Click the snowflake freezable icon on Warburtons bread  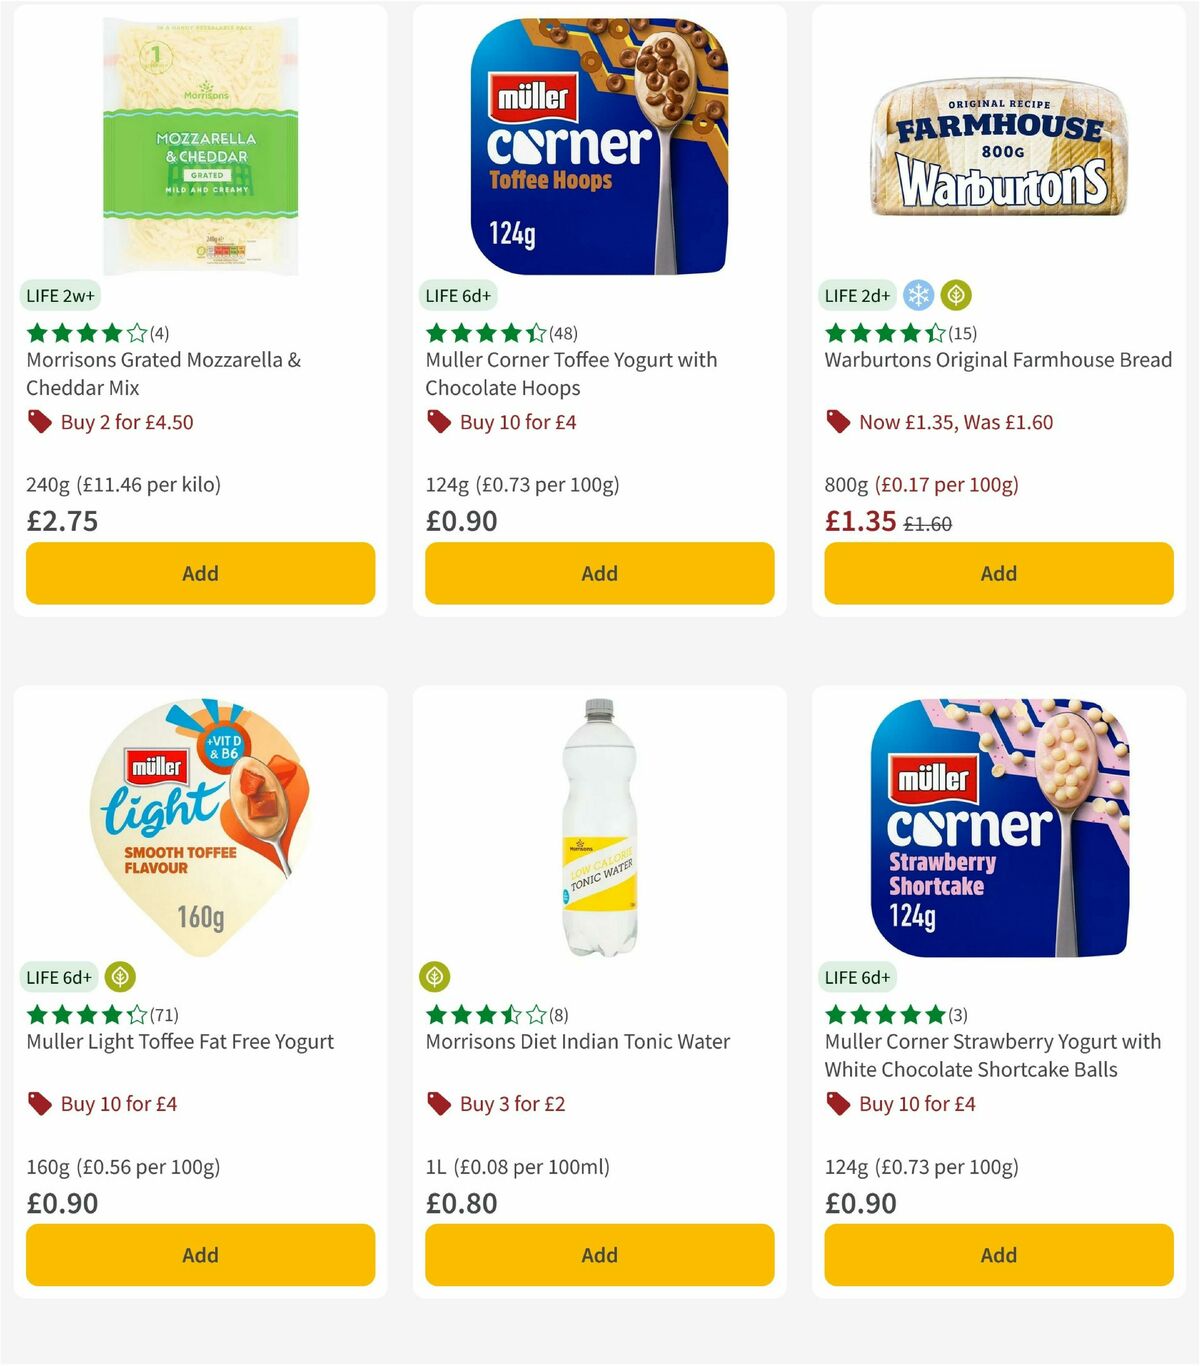[917, 295]
